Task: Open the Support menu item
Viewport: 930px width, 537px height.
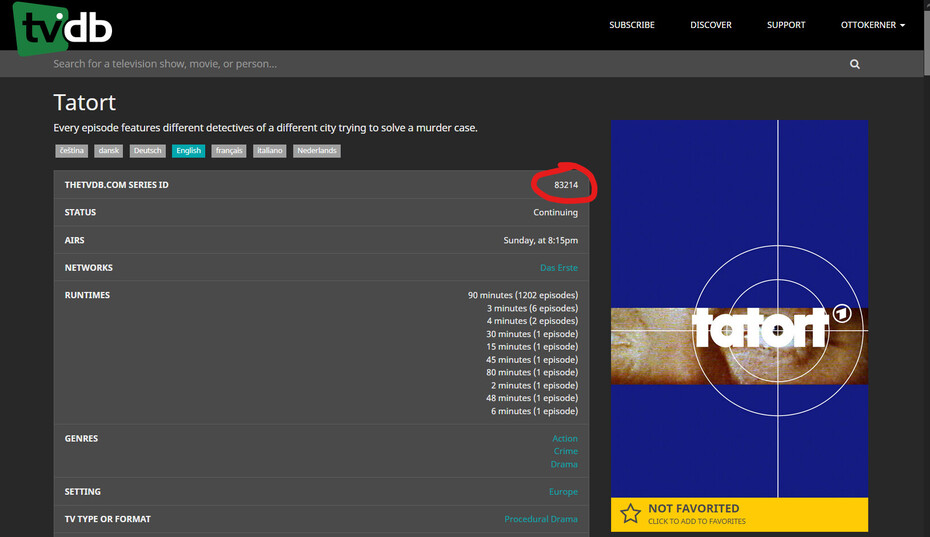Action: pos(786,25)
